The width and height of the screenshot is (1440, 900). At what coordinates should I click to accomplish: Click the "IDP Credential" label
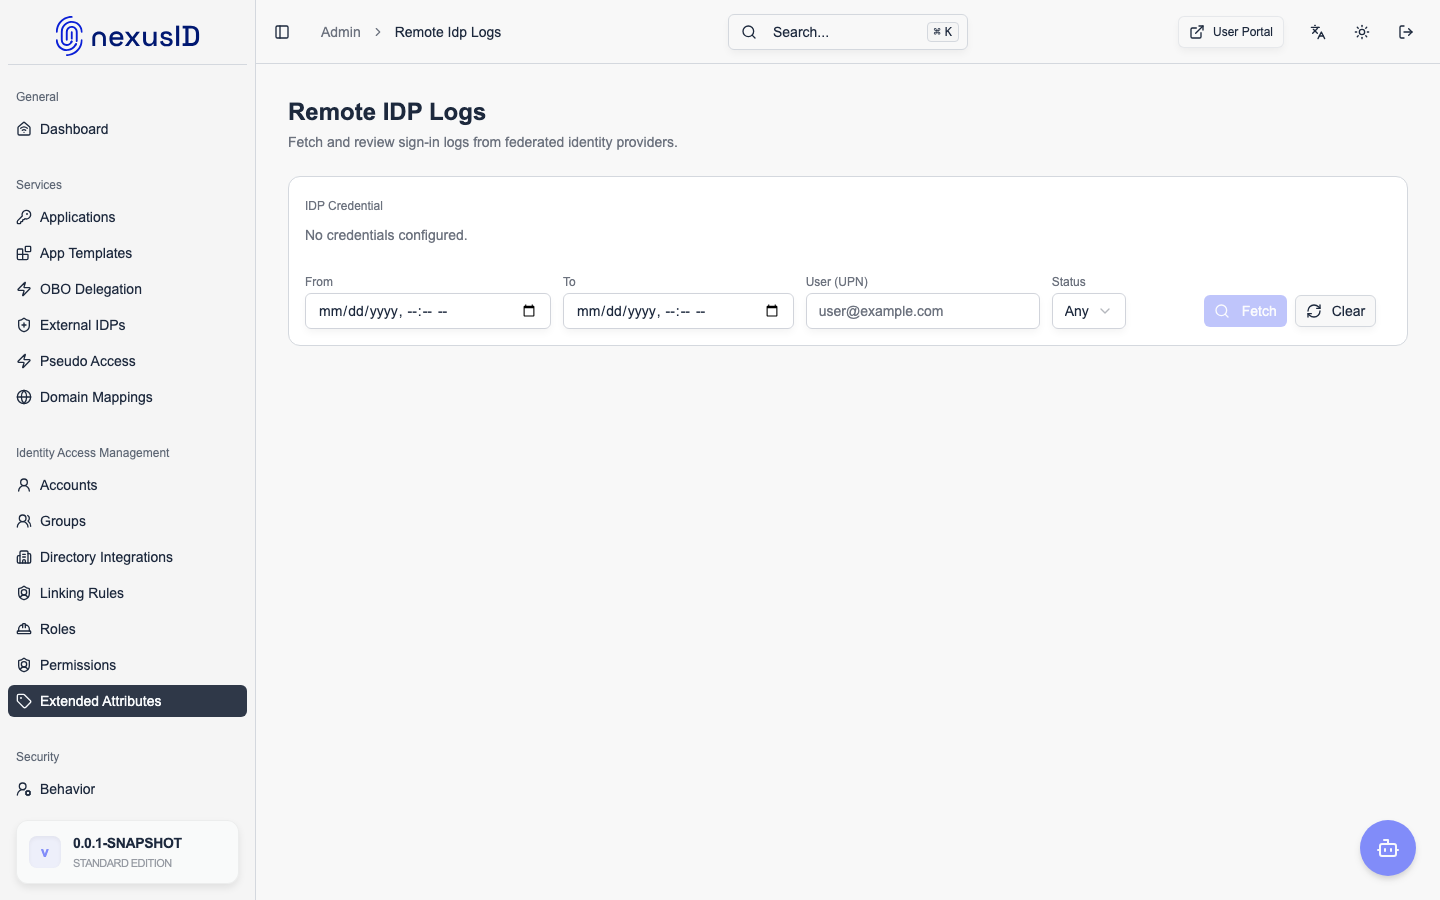pyautogui.click(x=344, y=206)
